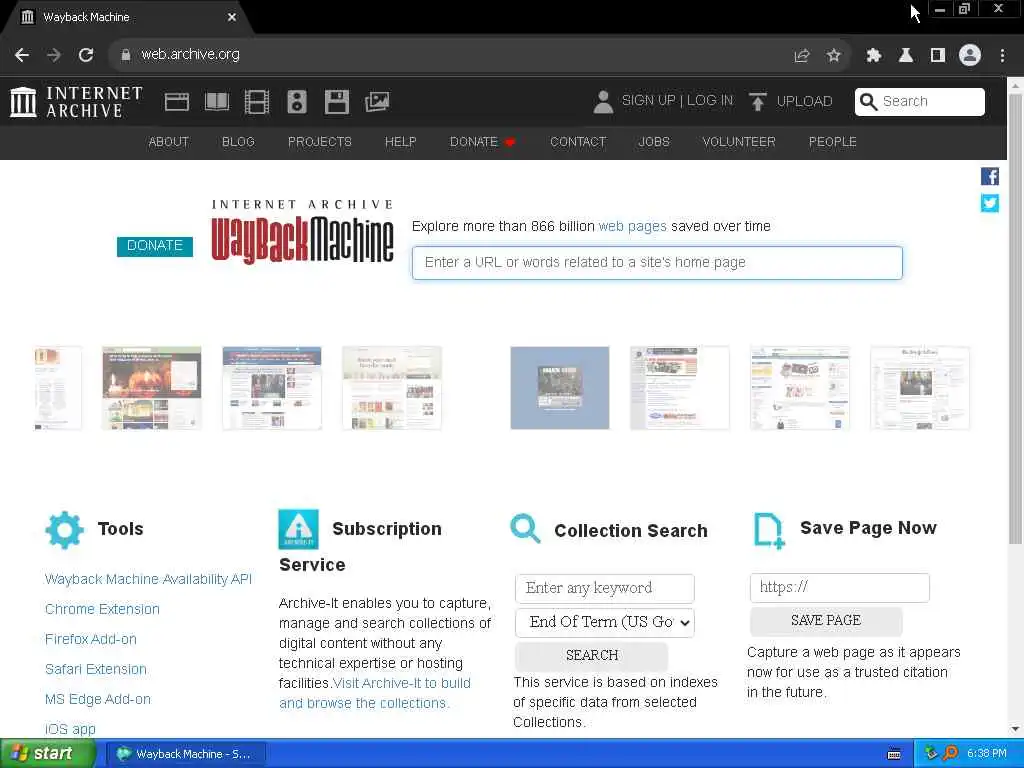The image size is (1024, 768).
Task: Click the taskbar clock showing 6:38 PM
Action: pyautogui.click(x=986, y=754)
